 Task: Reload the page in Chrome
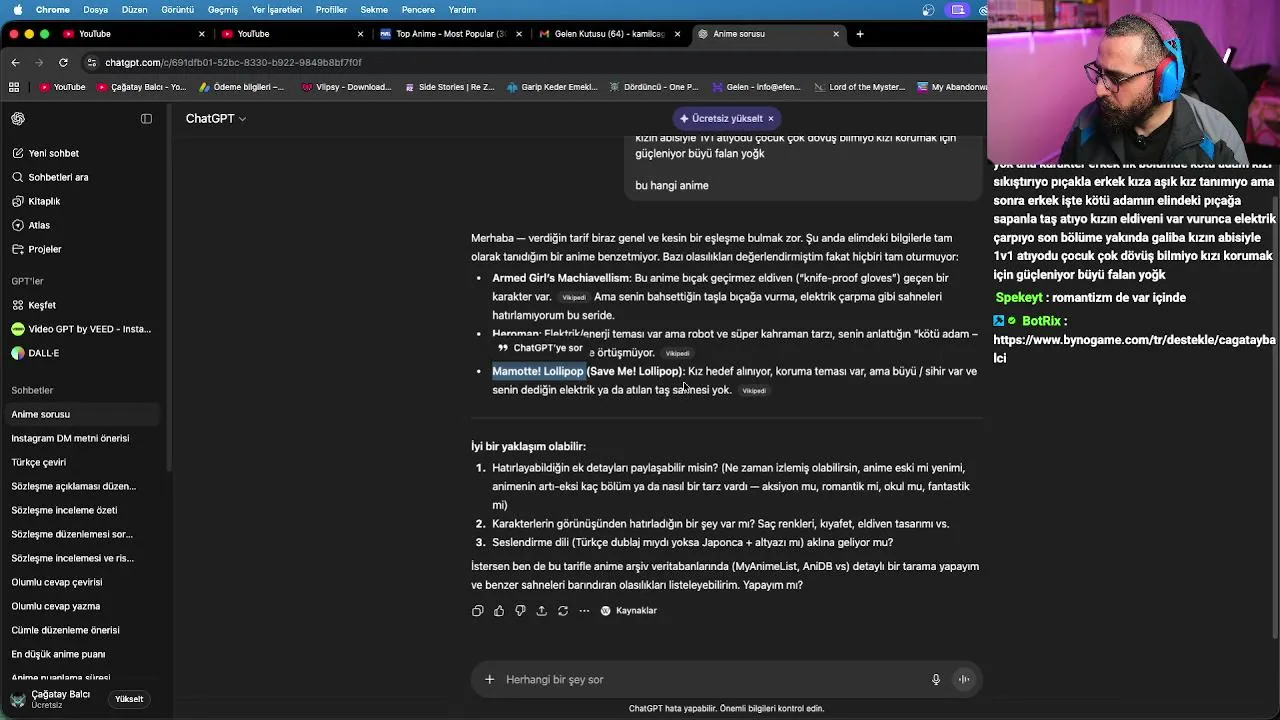click(65, 62)
